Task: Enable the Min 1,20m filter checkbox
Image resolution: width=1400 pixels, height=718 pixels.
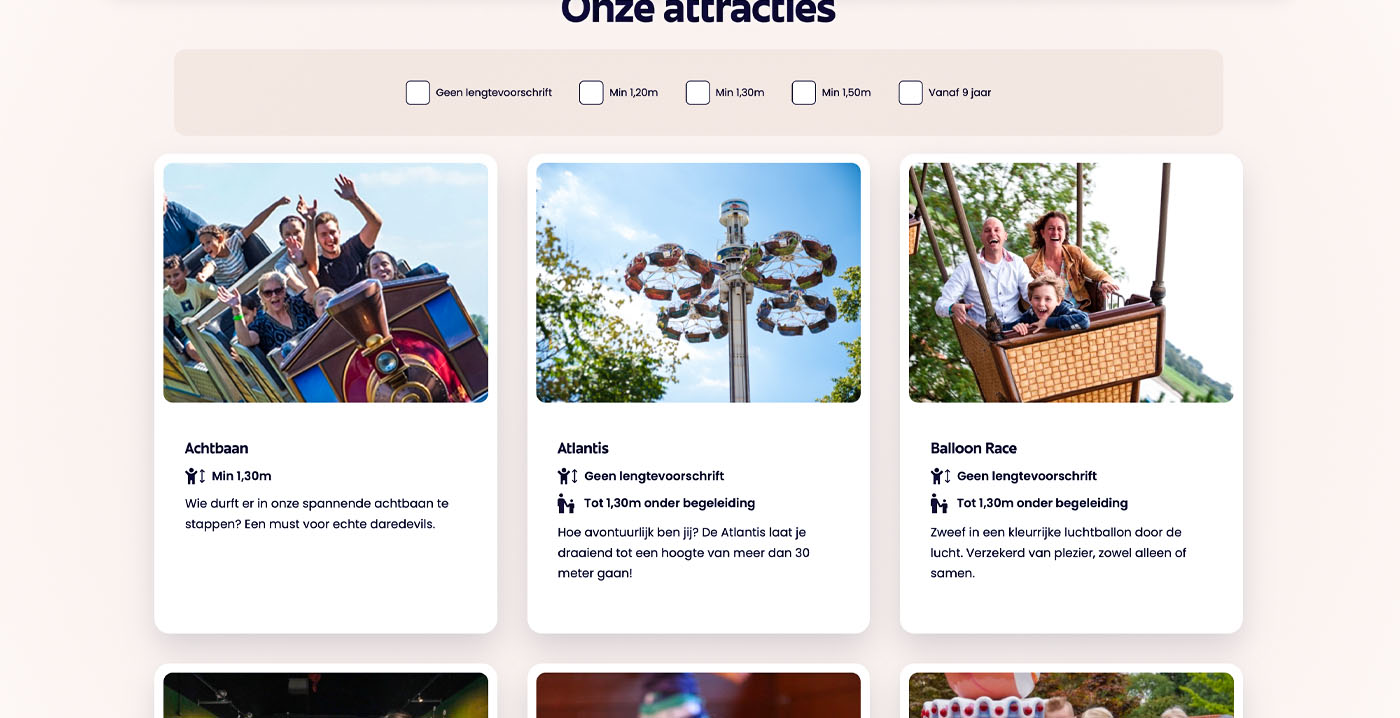Action: click(591, 93)
